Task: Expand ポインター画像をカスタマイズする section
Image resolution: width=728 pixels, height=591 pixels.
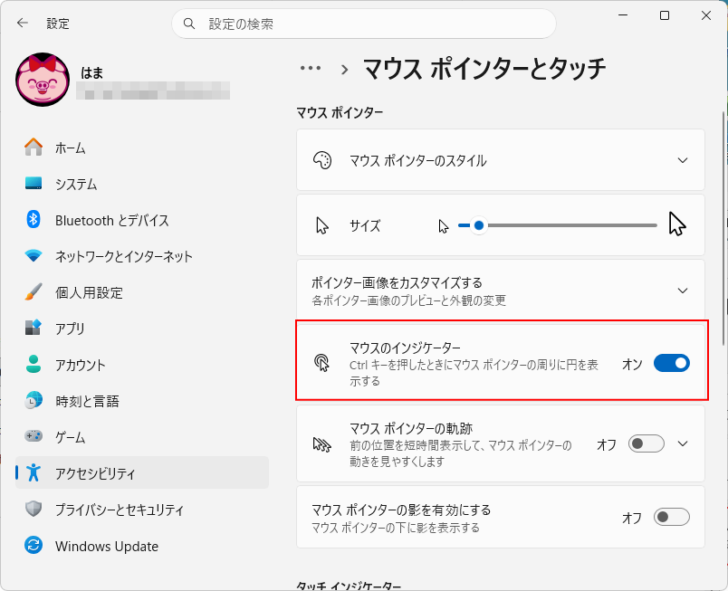Action: 682,291
